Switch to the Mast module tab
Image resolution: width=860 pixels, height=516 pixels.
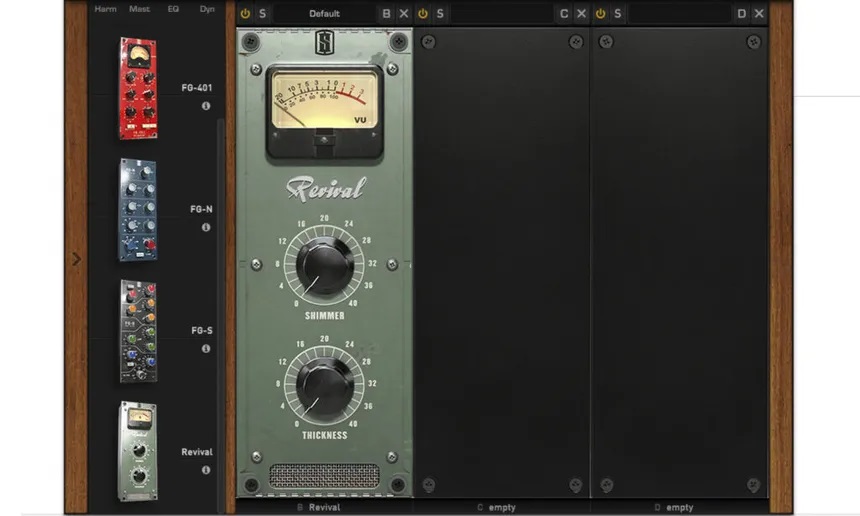coord(139,9)
